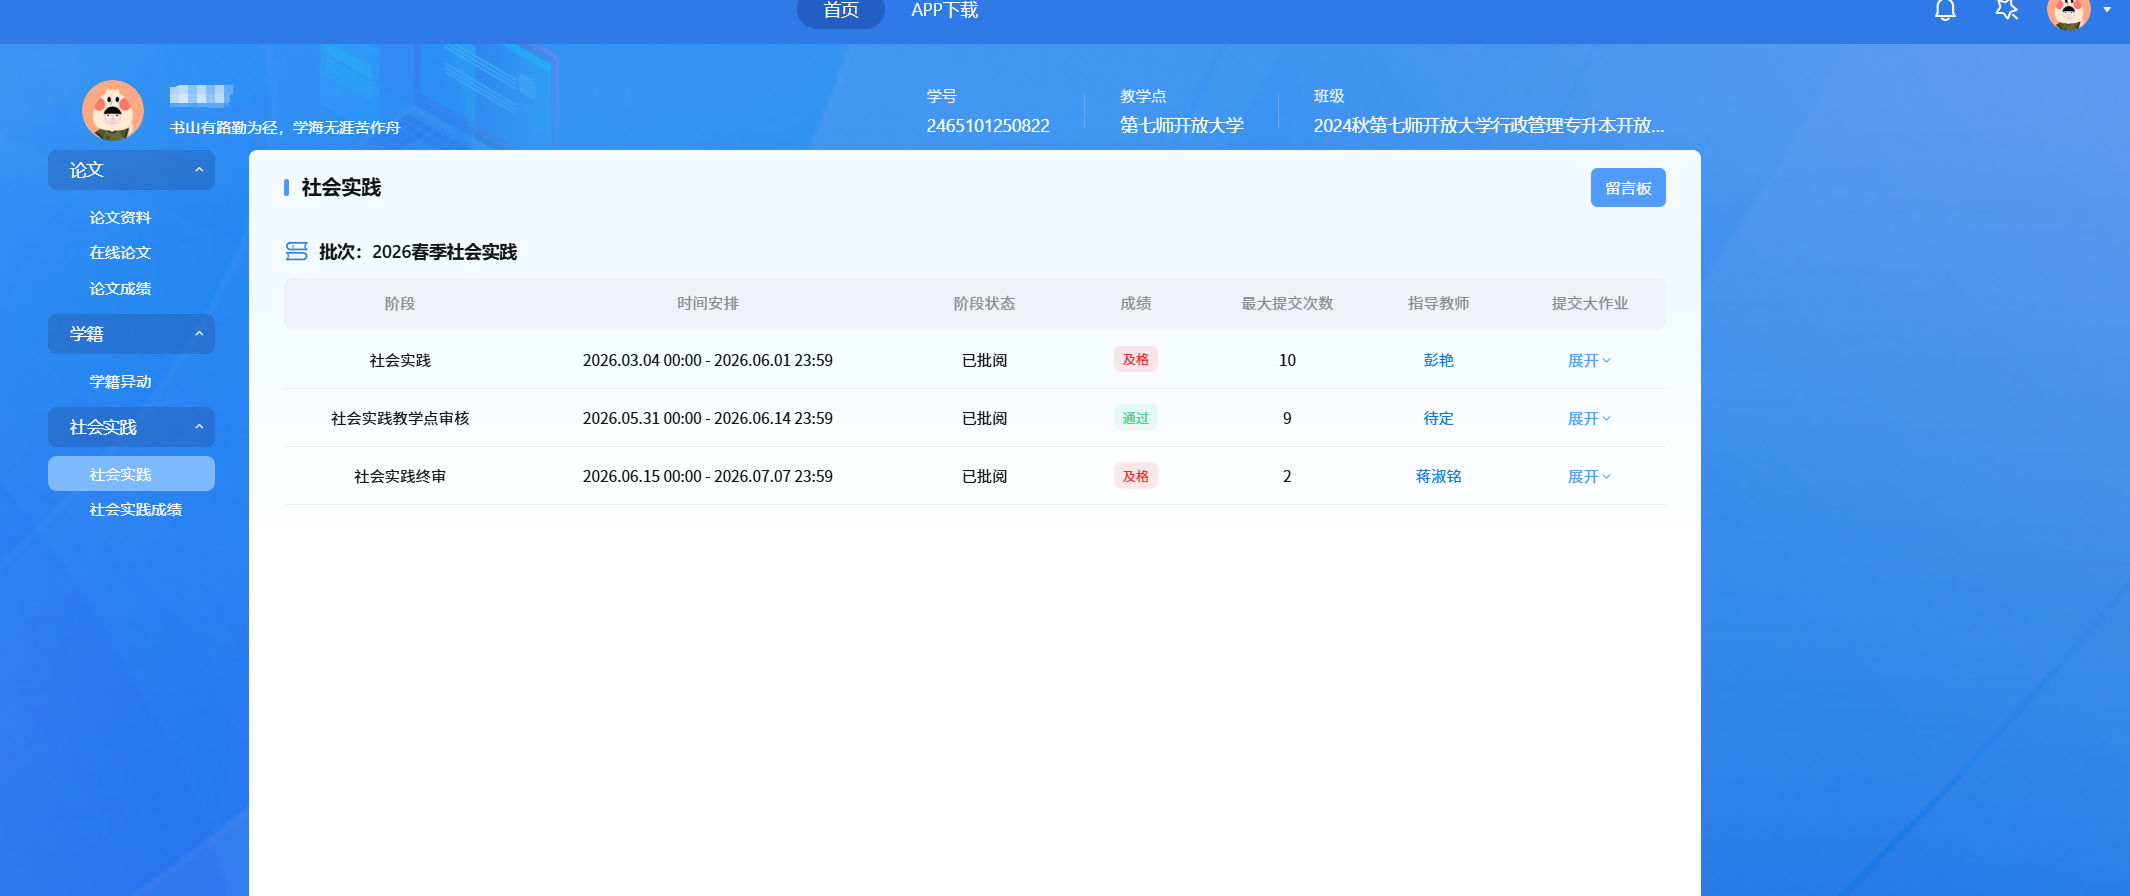Click the dropdown arrow beside header avatar

(2107, 10)
